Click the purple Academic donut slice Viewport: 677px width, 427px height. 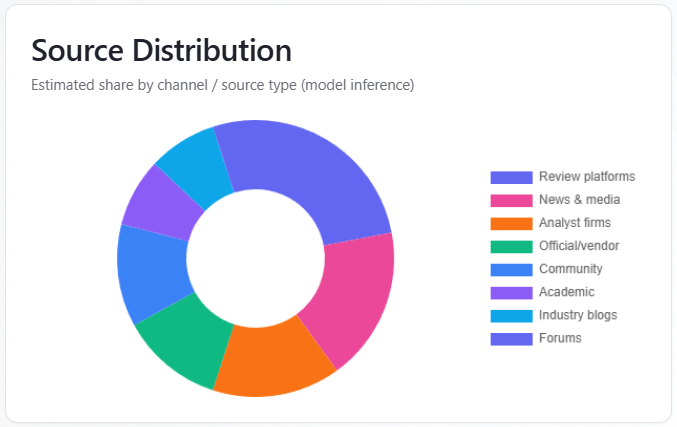coord(157,200)
